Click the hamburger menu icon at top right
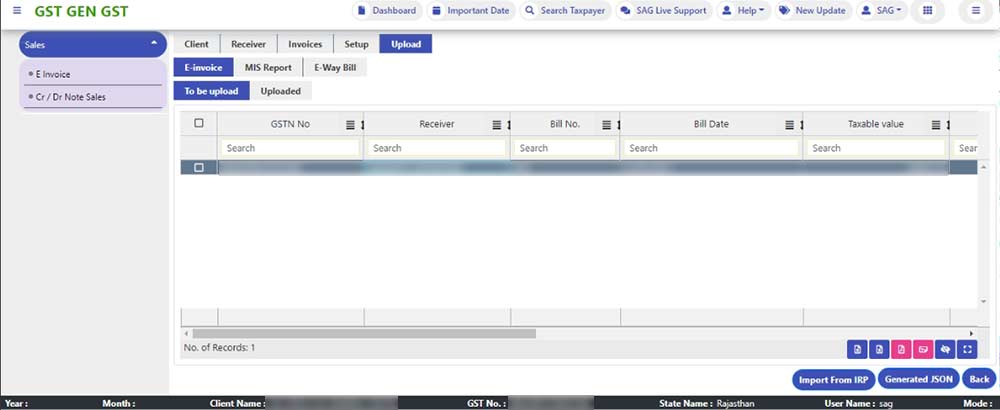 [x=976, y=11]
